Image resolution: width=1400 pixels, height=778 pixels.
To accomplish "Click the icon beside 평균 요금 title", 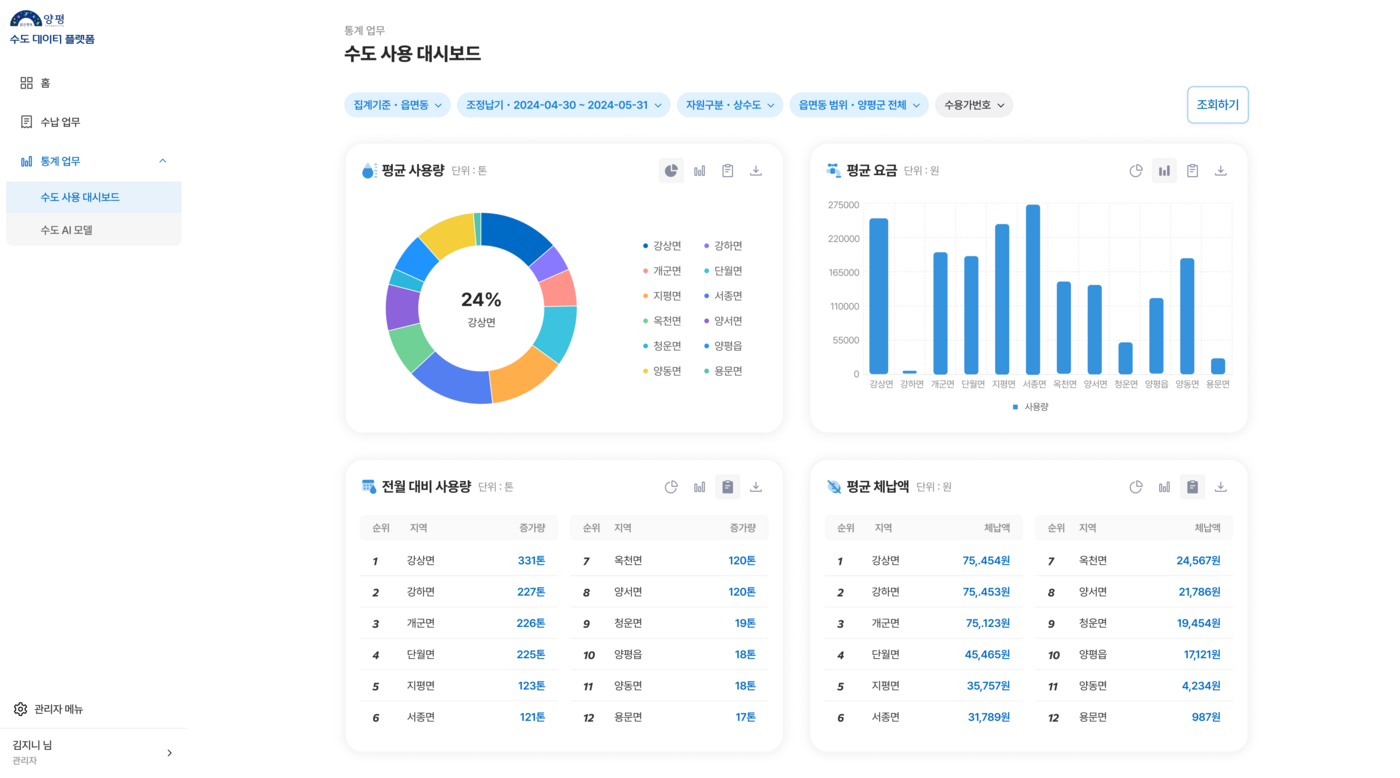I will point(833,171).
